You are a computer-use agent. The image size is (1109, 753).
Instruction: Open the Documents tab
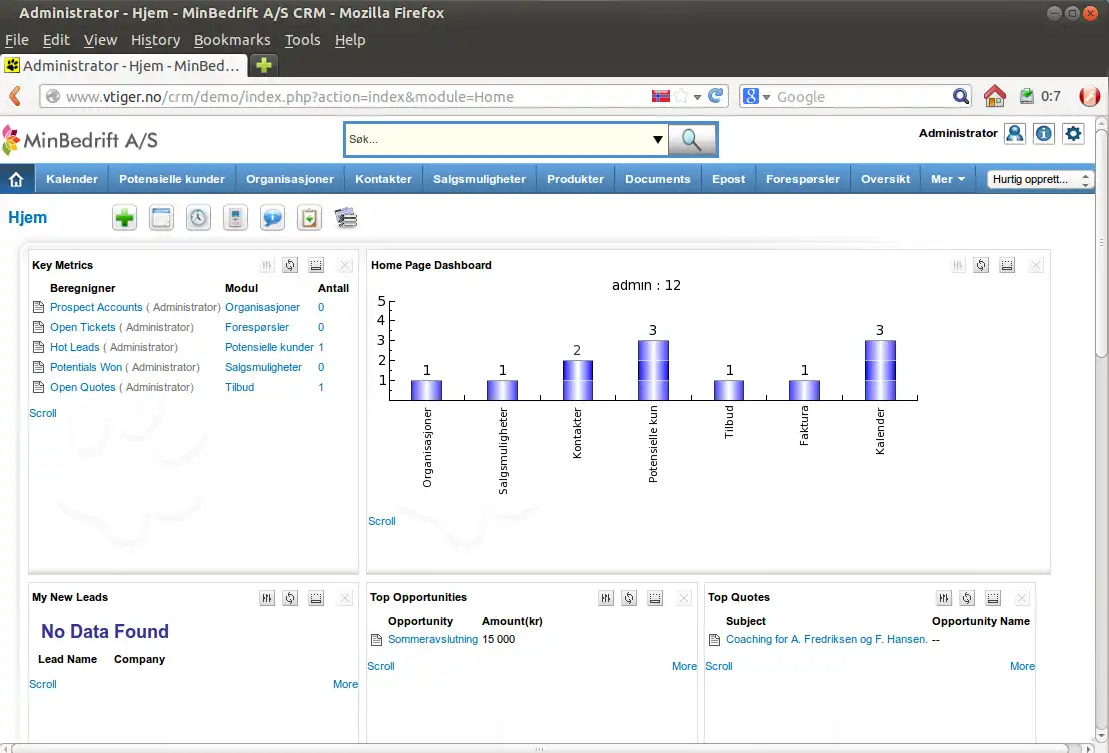pos(658,180)
